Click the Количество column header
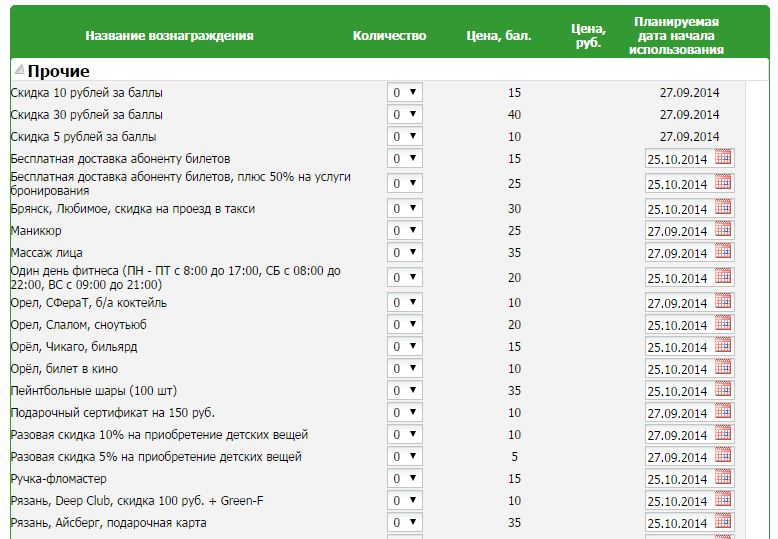This screenshot has width=778, height=539. pos(389,36)
